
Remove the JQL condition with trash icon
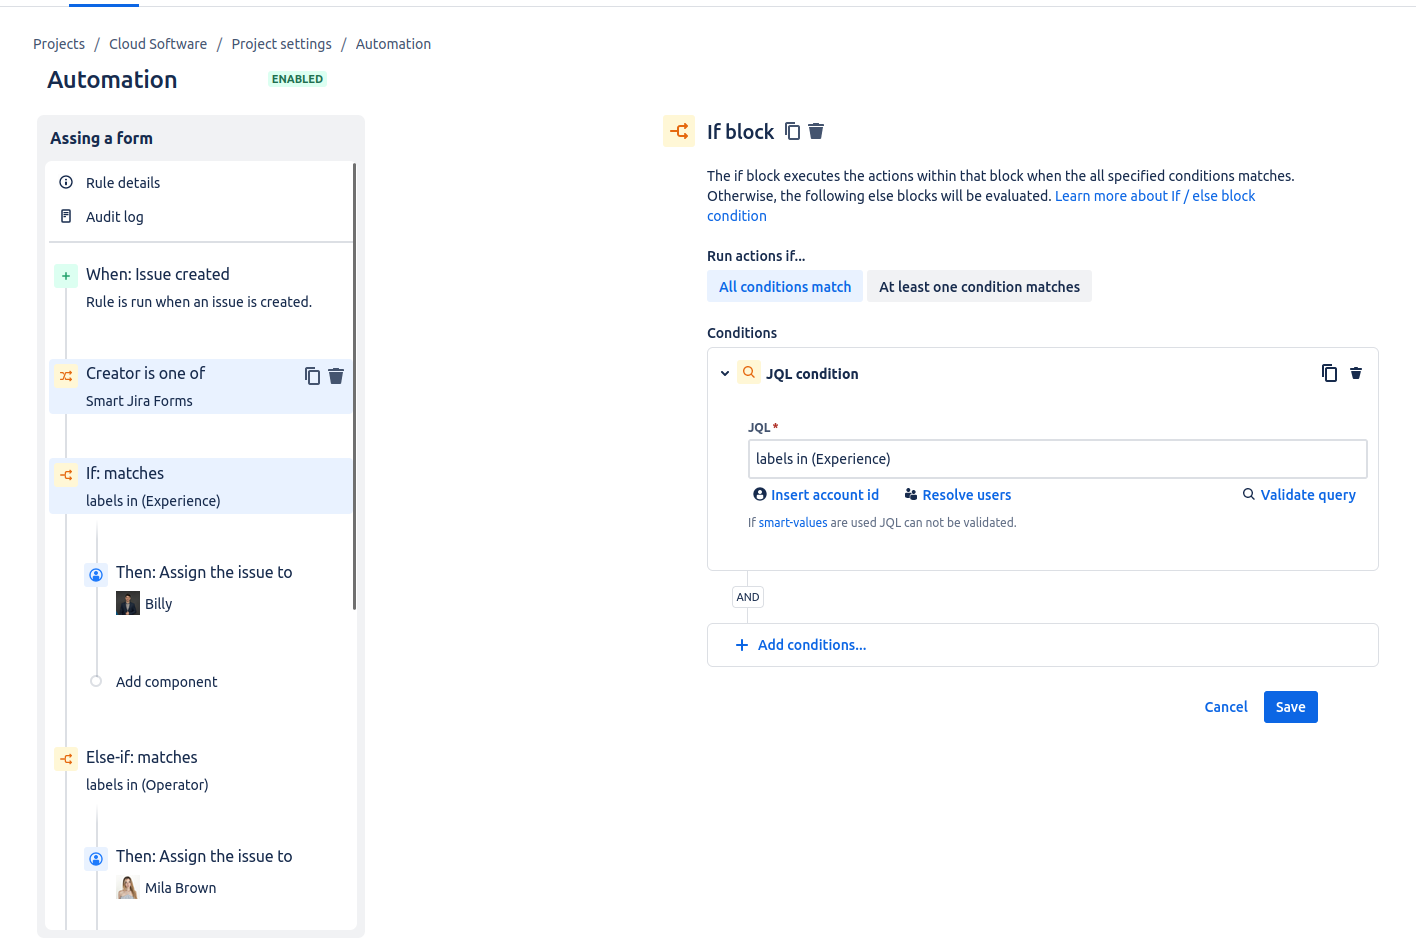coord(1356,373)
